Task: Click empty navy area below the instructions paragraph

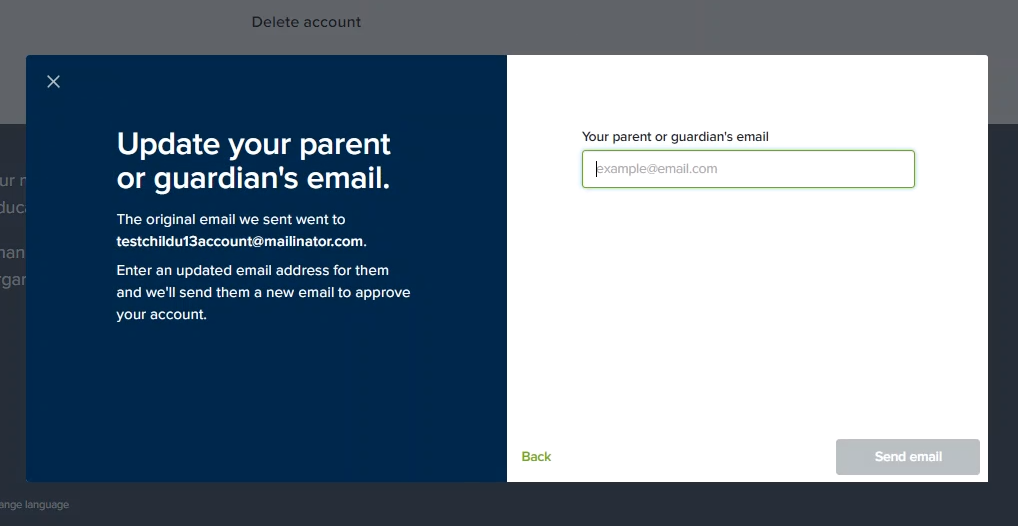Action: tap(266, 400)
